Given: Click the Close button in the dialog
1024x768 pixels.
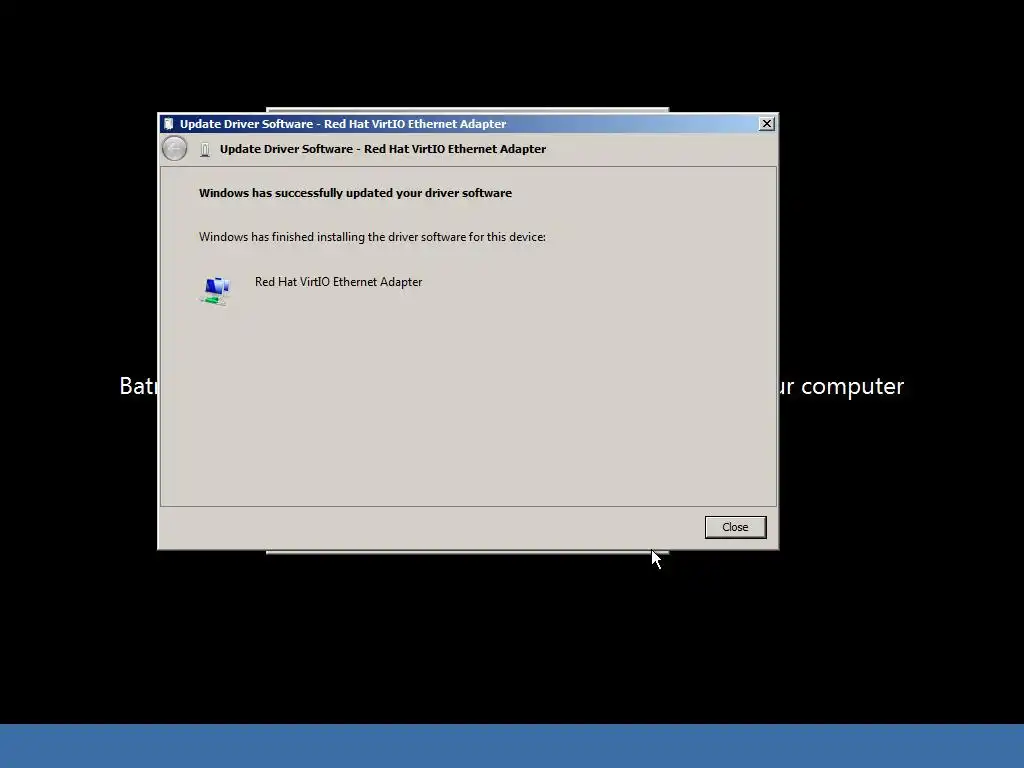Looking at the screenshot, I should (735, 527).
